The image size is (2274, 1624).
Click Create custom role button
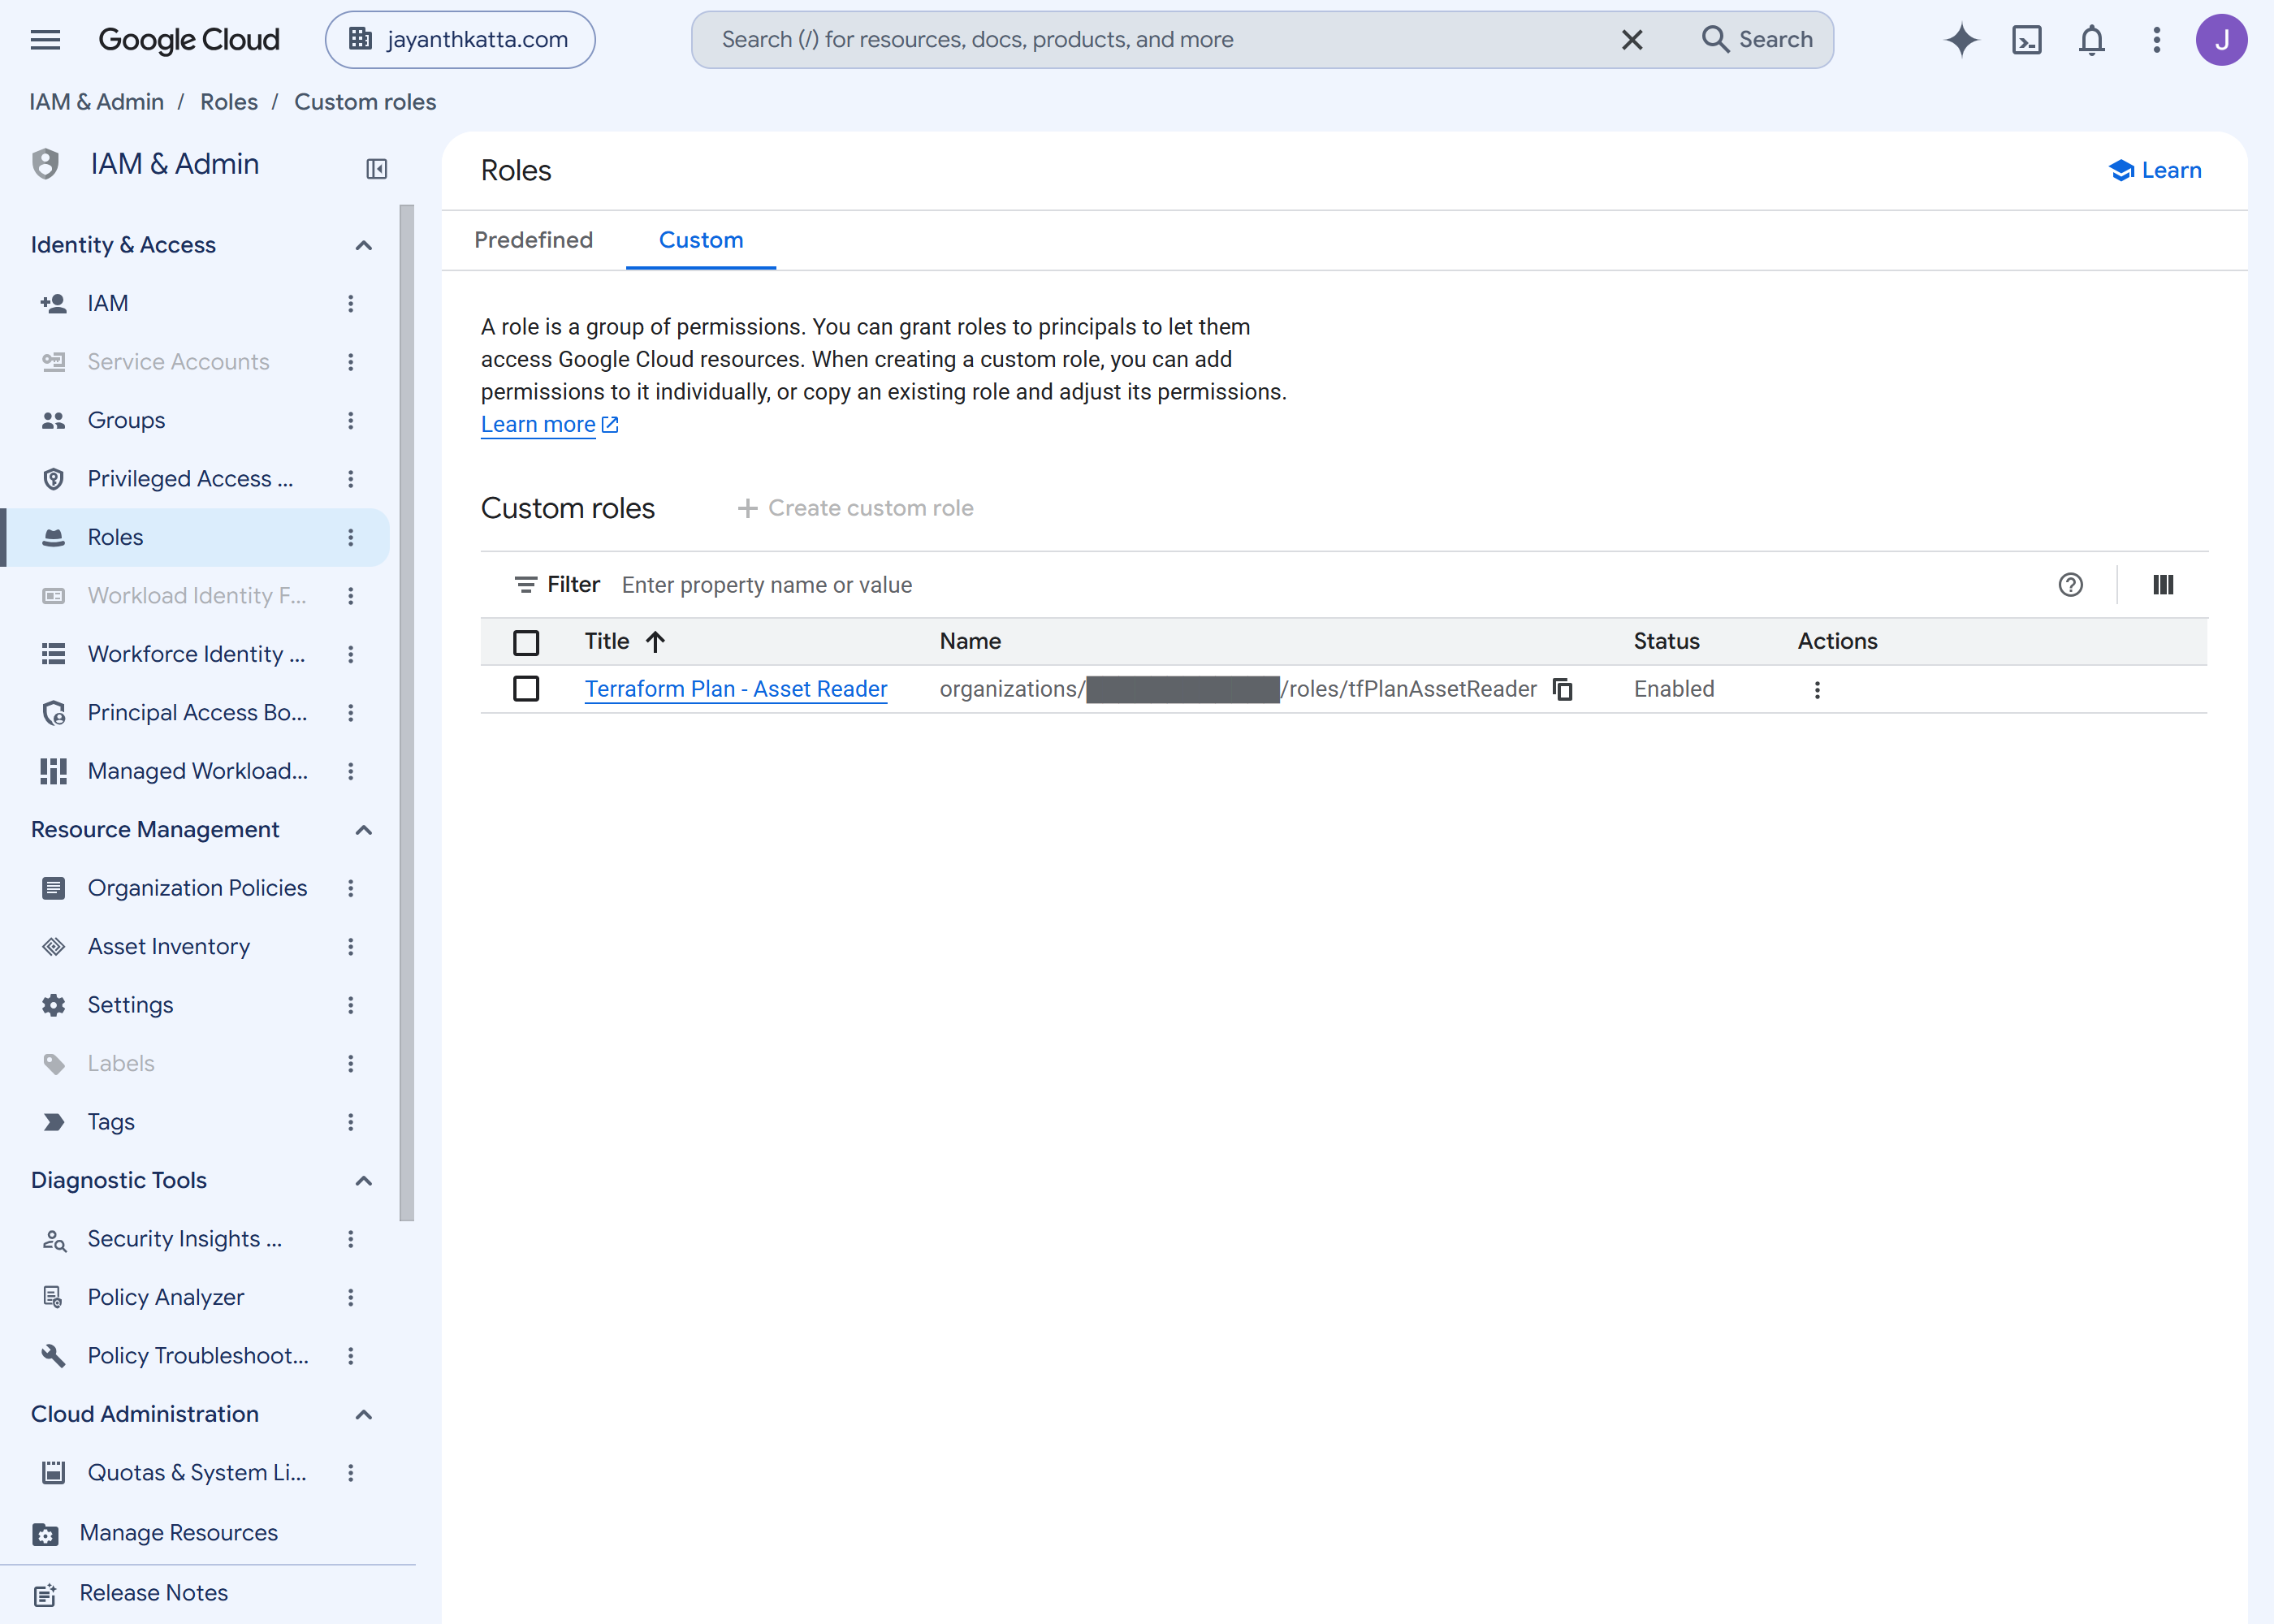pyautogui.click(x=855, y=508)
